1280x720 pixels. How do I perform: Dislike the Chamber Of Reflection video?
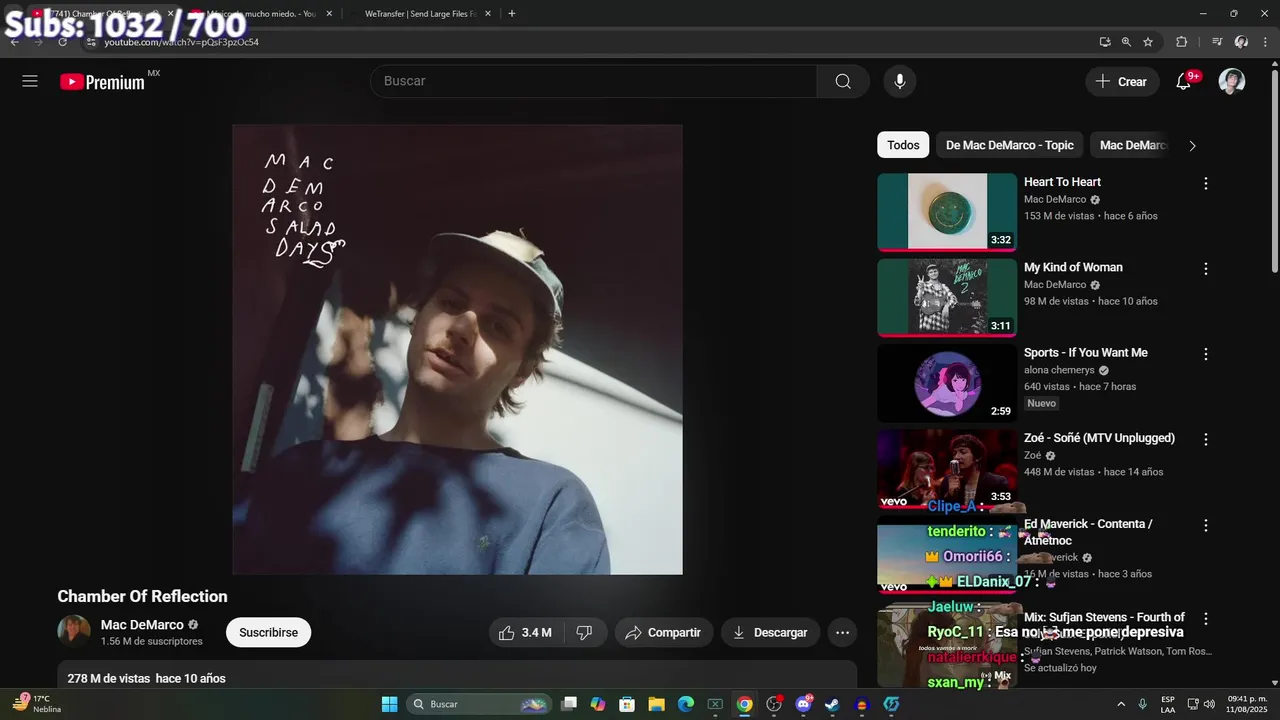click(x=585, y=632)
